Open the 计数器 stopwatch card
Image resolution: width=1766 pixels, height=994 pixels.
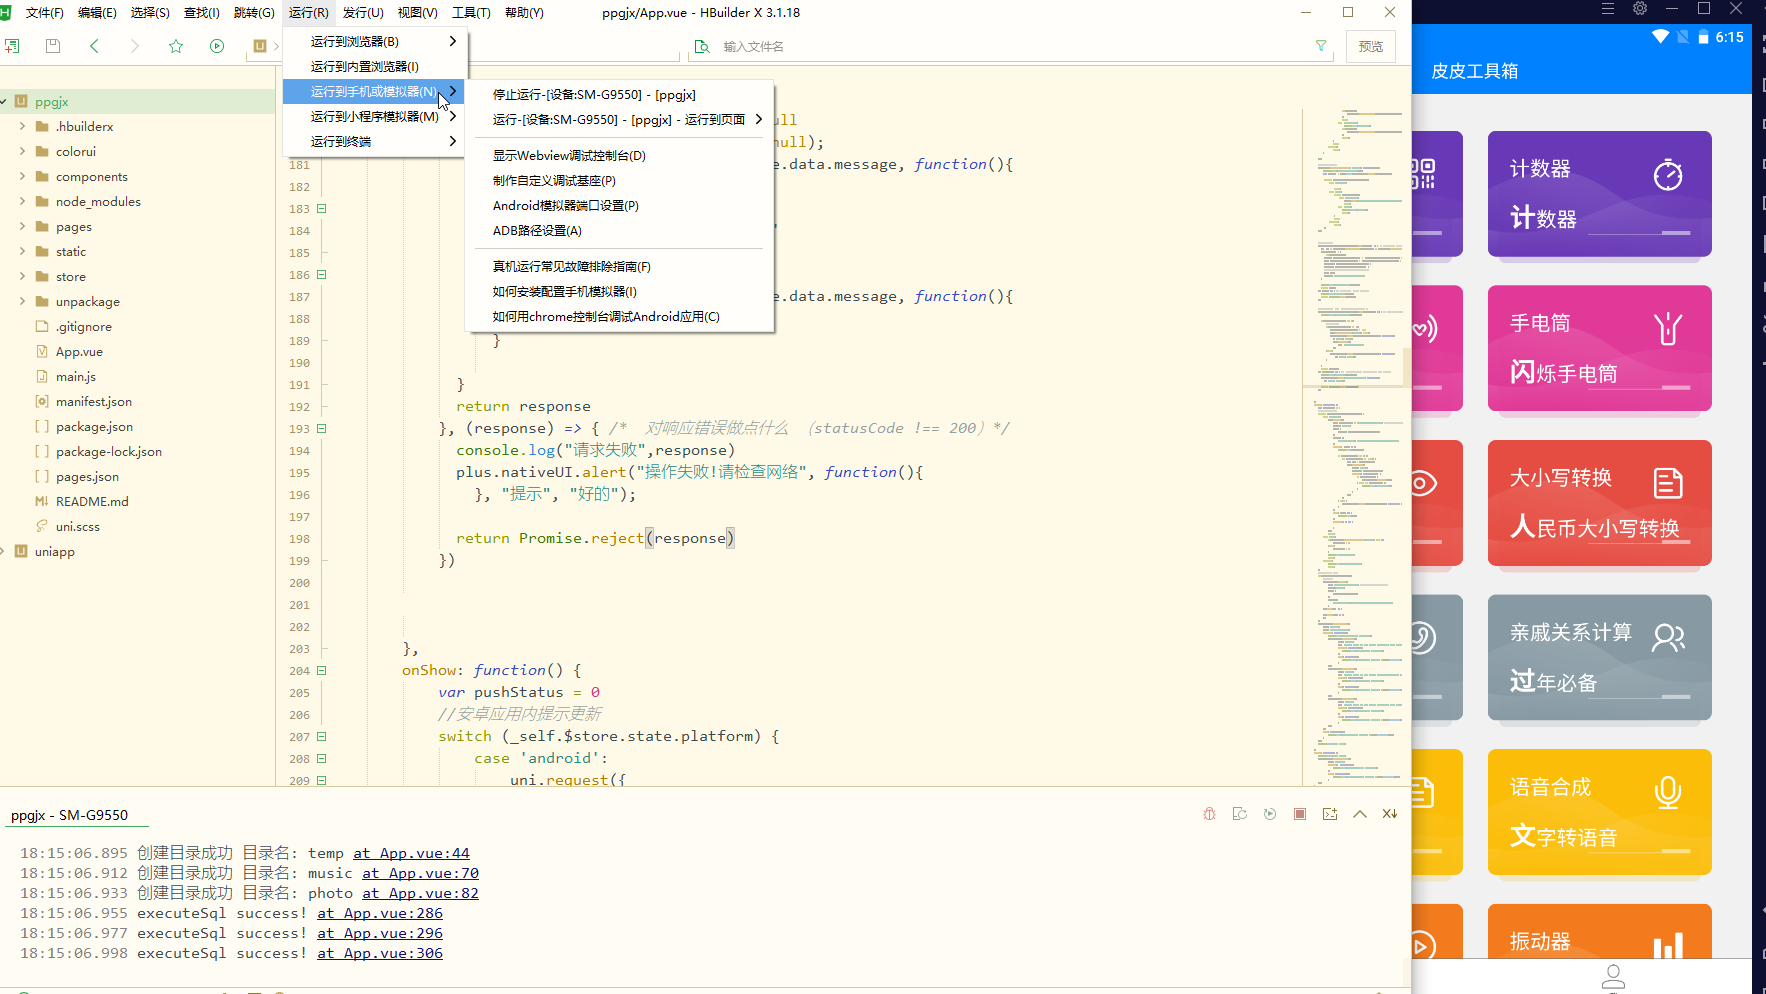pos(1599,194)
